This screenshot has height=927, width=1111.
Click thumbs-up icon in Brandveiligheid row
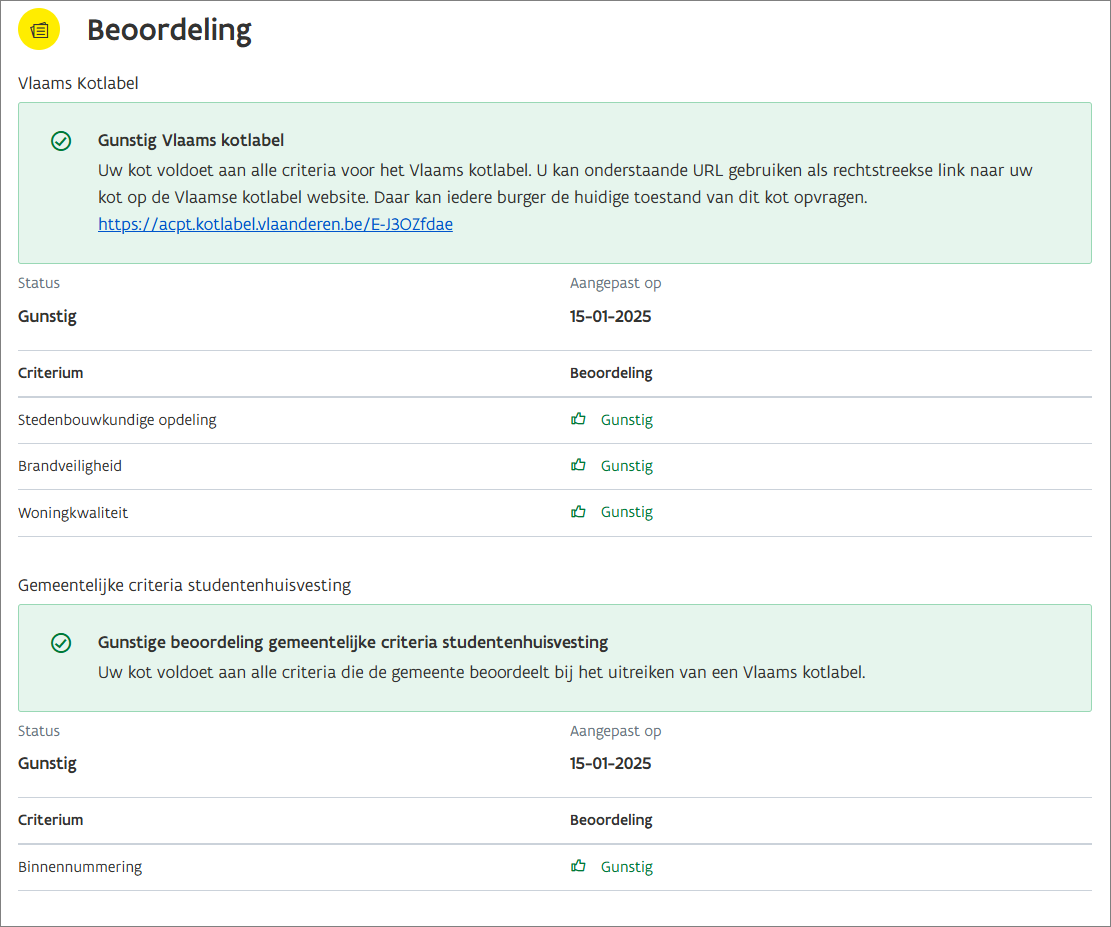click(578, 465)
